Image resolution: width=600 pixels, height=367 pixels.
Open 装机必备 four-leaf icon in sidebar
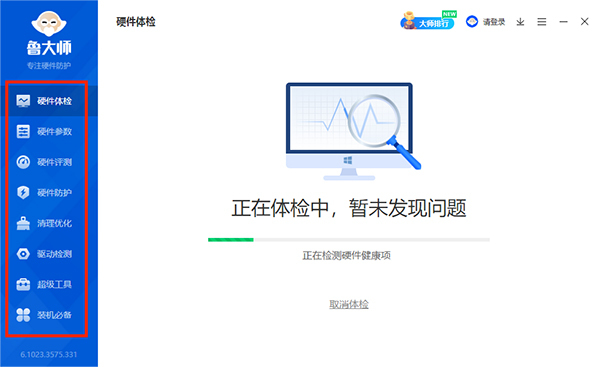[23, 315]
